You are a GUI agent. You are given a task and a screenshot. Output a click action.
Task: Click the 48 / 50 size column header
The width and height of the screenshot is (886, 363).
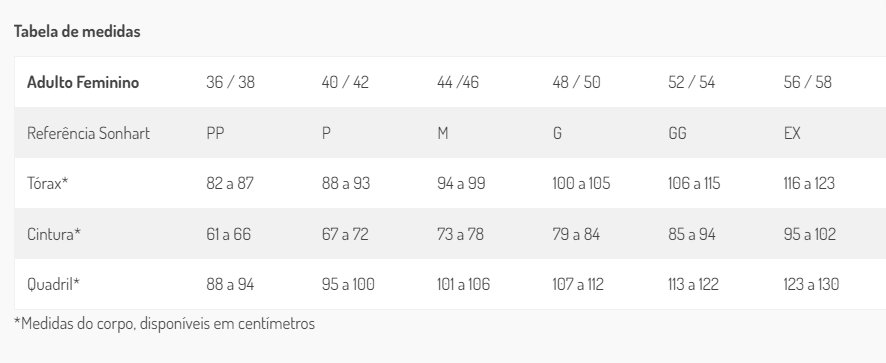tap(576, 82)
